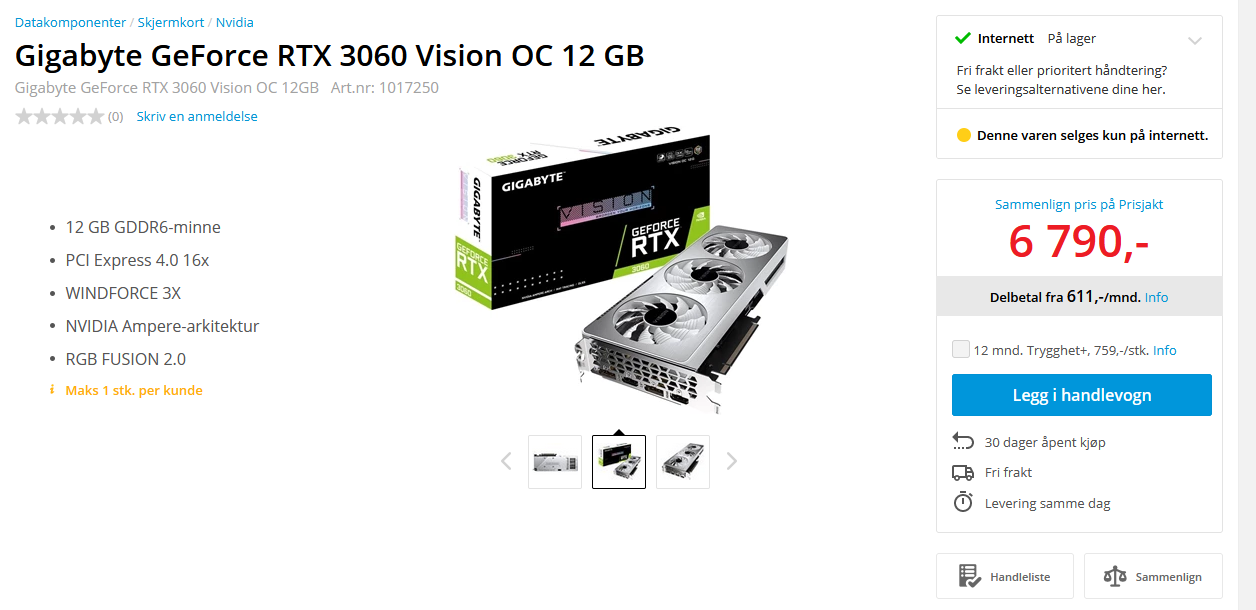This screenshot has width=1256, height=610.
Task: Click the Sammenlign scales icon
Action: coord(1114,576)
